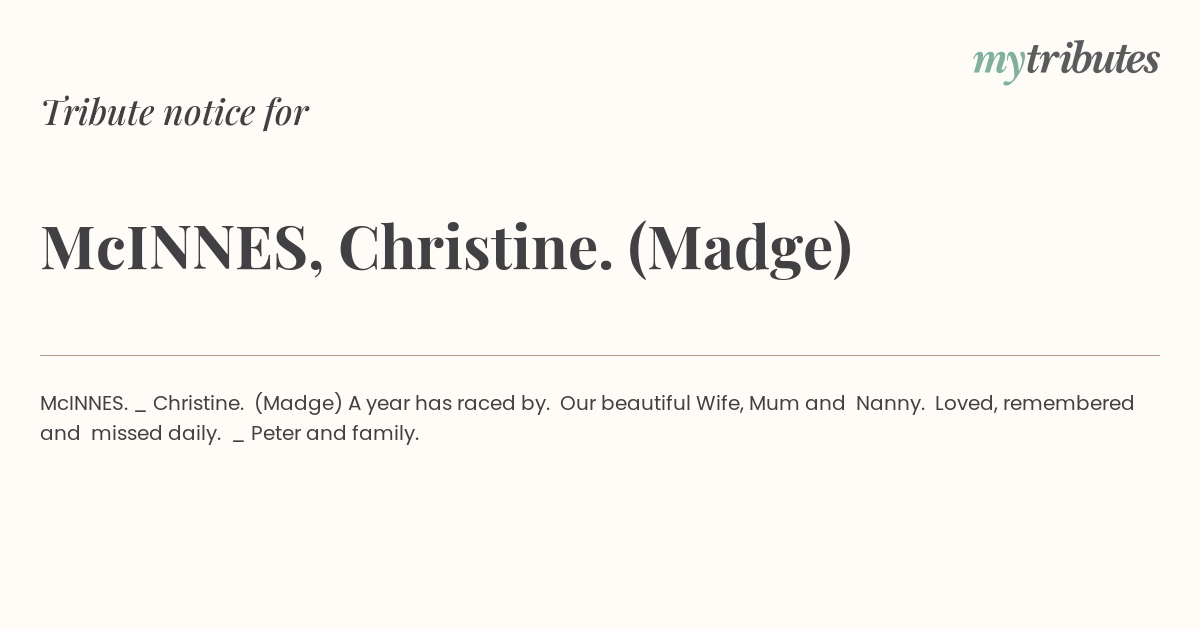Click the word "Nanny." in the notice
1200x630 pixels.
(890, 404)
